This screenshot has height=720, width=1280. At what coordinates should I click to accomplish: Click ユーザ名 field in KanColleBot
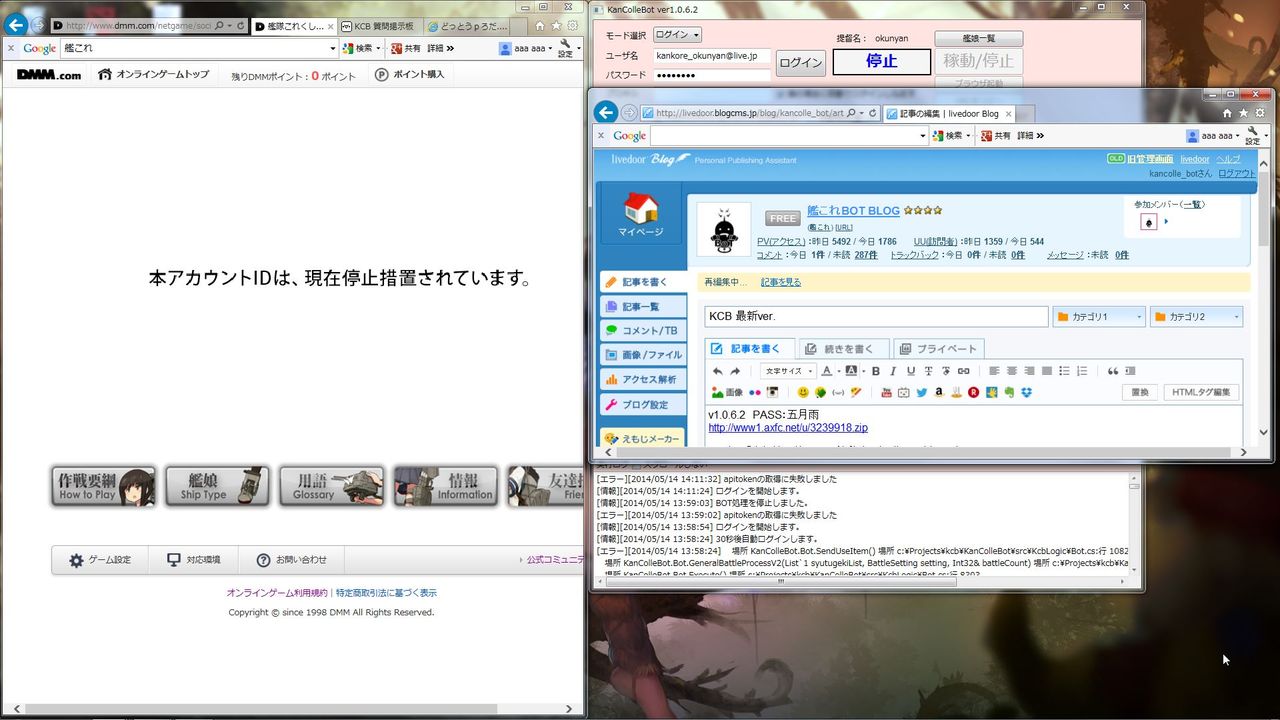[x=712, y=56]
